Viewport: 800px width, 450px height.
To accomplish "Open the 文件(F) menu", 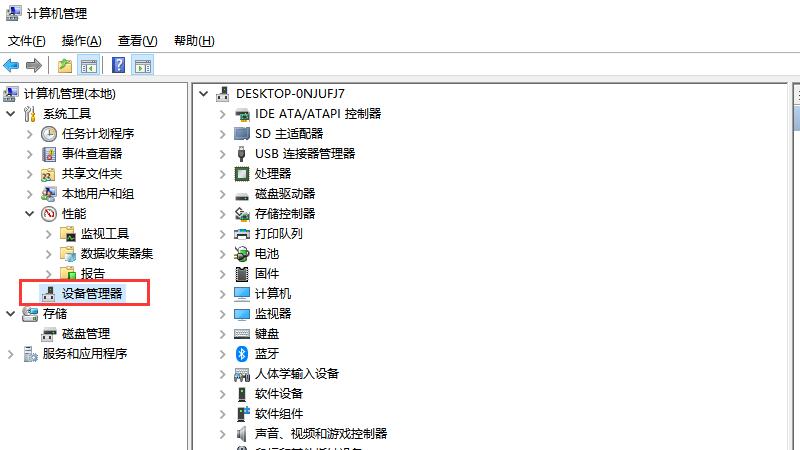I will (x=27, y=41).
